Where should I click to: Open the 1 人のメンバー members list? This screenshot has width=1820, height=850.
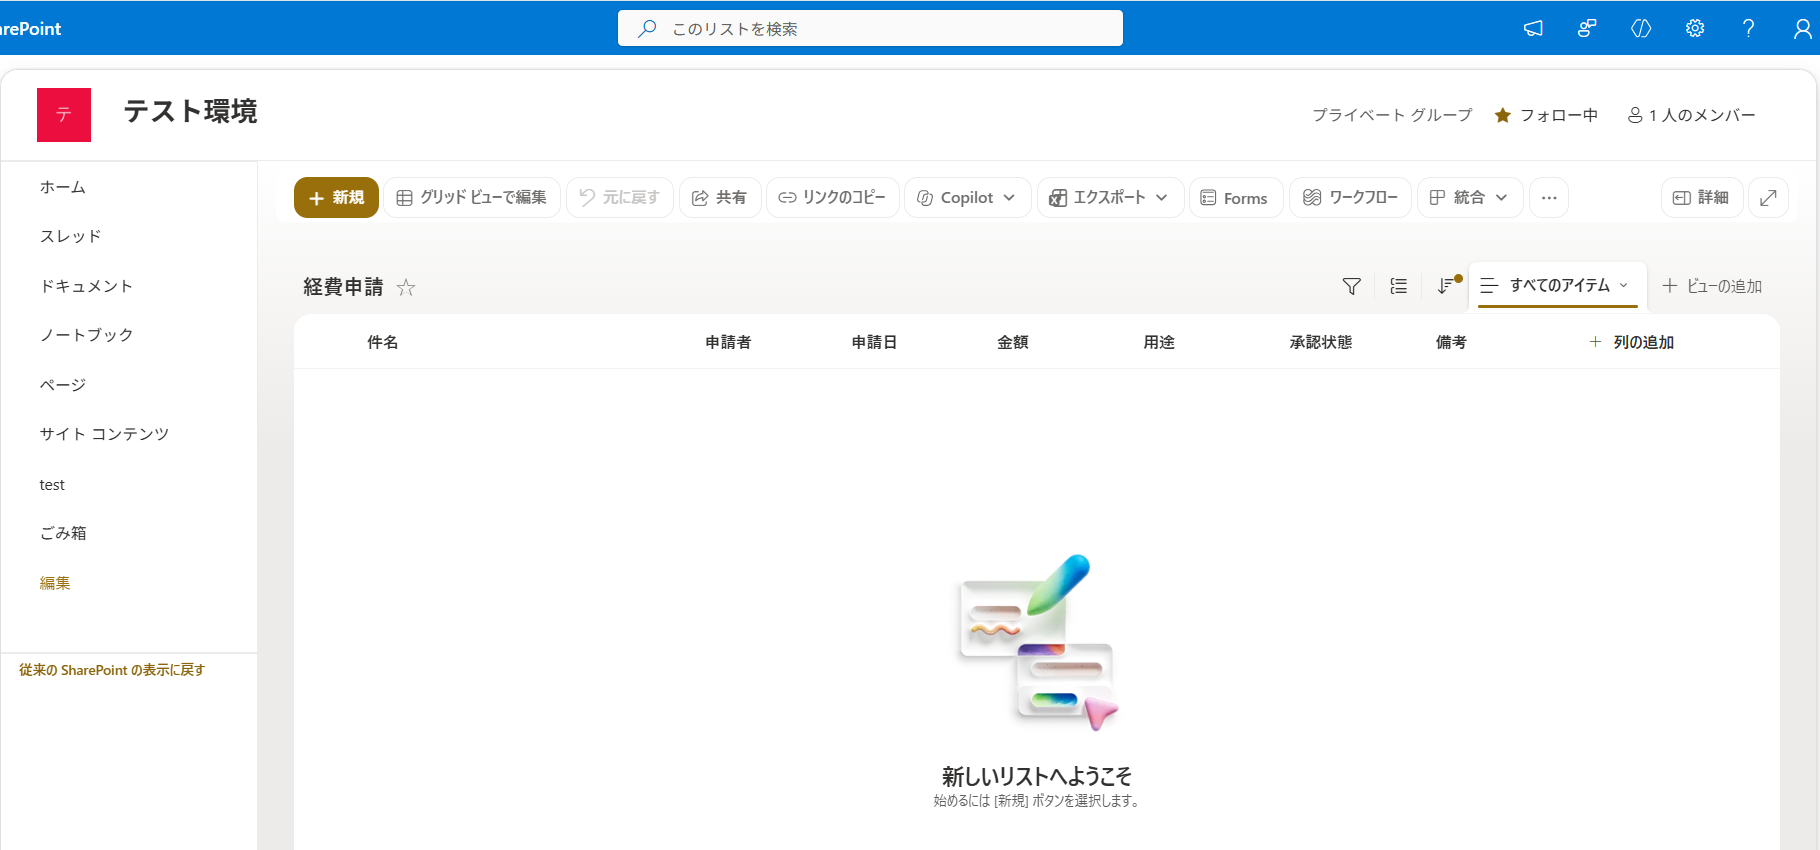[1692, 115]
